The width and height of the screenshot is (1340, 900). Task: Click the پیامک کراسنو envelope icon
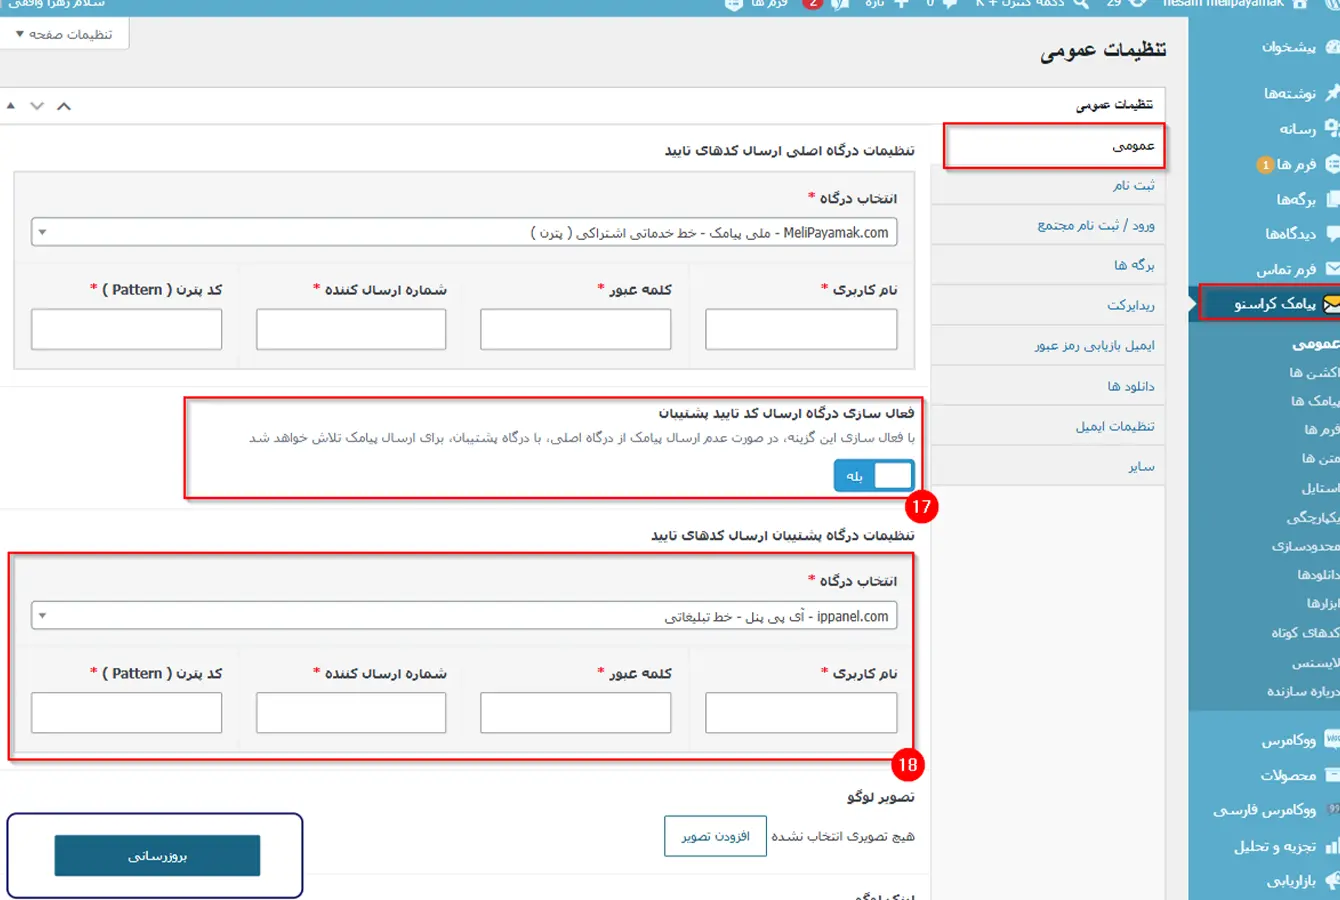coord(1331,304)
